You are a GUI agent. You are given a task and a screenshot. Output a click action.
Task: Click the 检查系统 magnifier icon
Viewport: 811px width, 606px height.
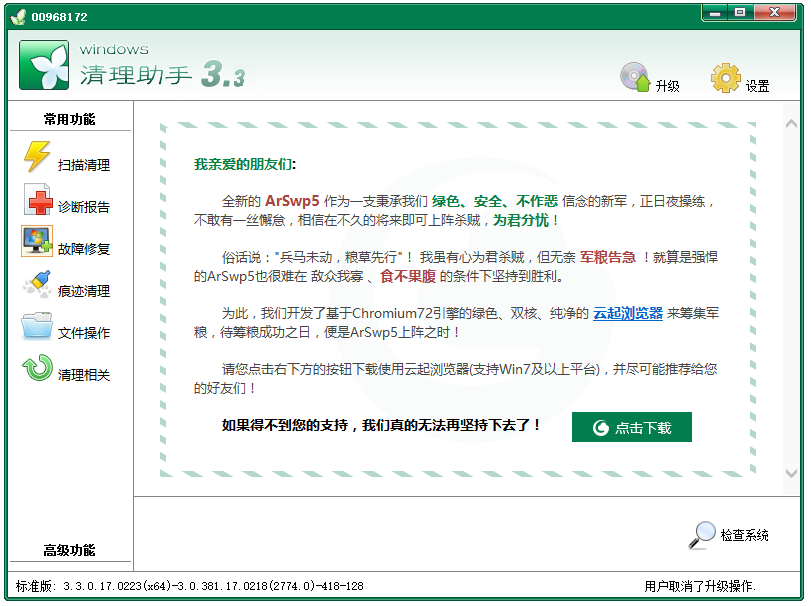pos(702,535)
